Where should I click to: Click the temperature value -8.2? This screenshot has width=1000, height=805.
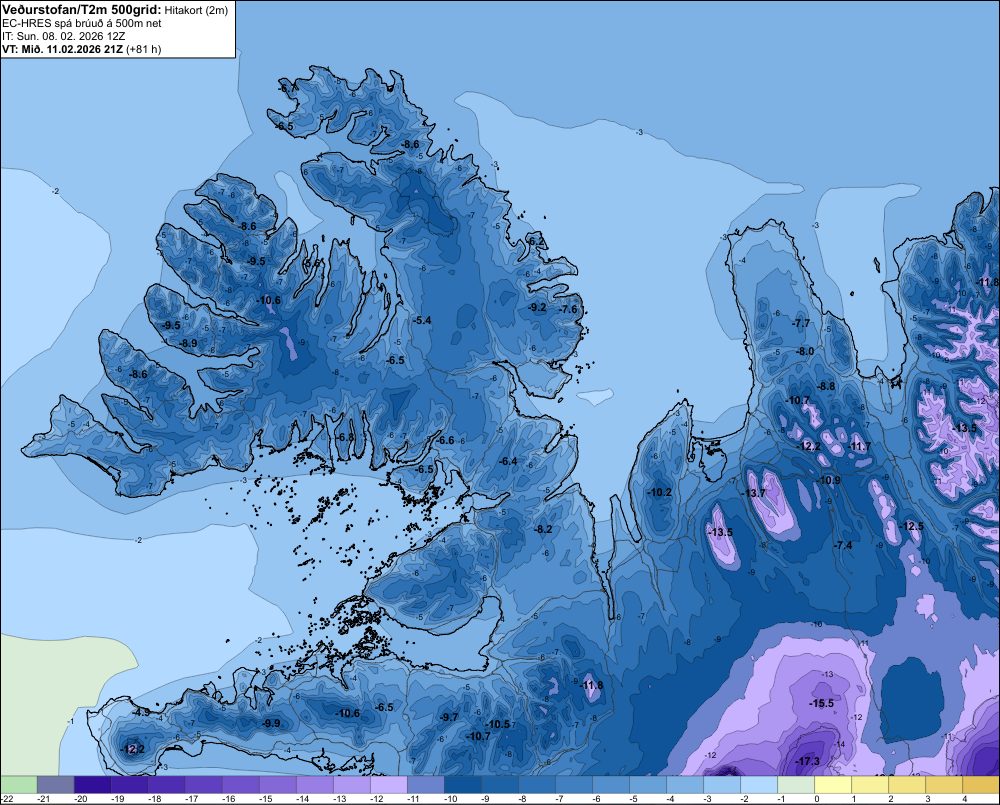point(543,529)
